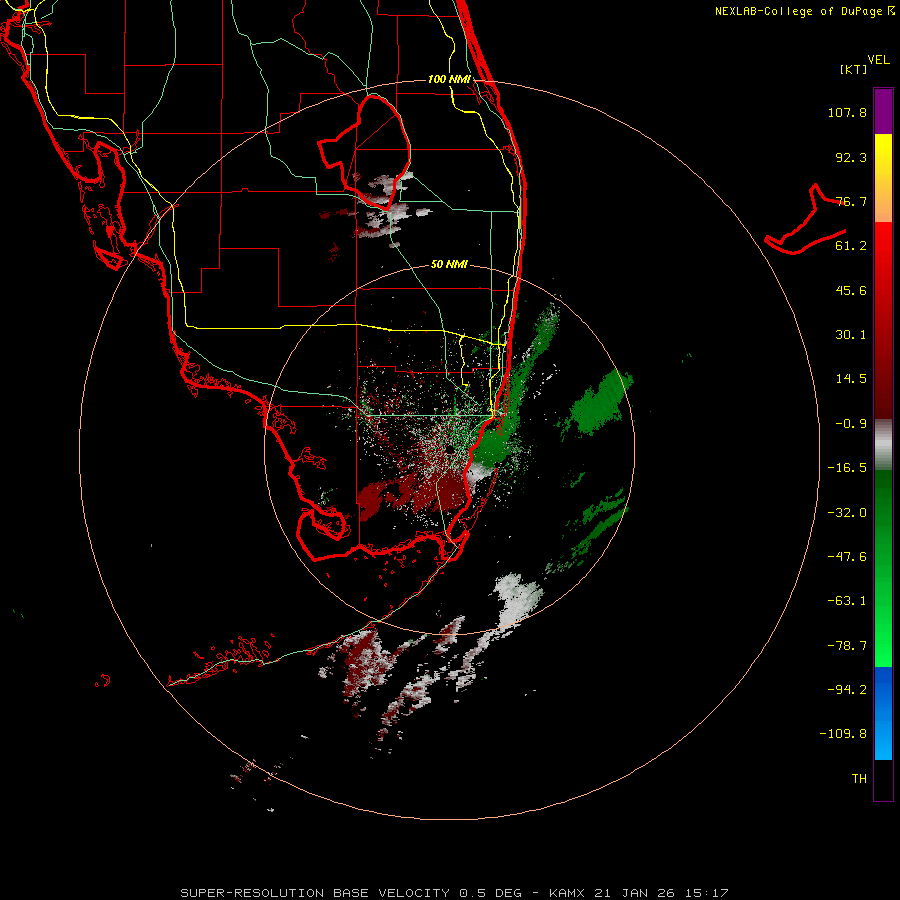Image resolution: width=900 pixels, height=900 pixels.
Task: Click the TH legend label
Action: [x=859, y=779]
